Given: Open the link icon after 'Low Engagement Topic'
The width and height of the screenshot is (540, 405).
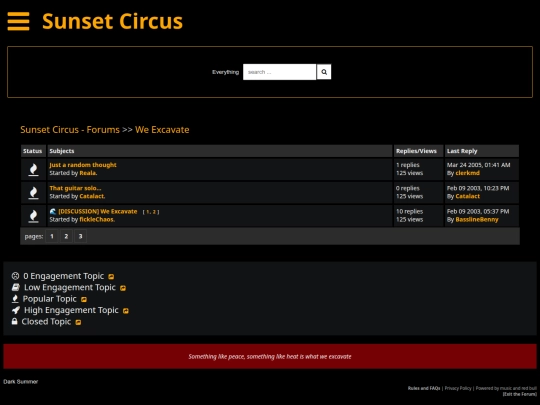Looking at the screenshot, I should coord(123,288).
